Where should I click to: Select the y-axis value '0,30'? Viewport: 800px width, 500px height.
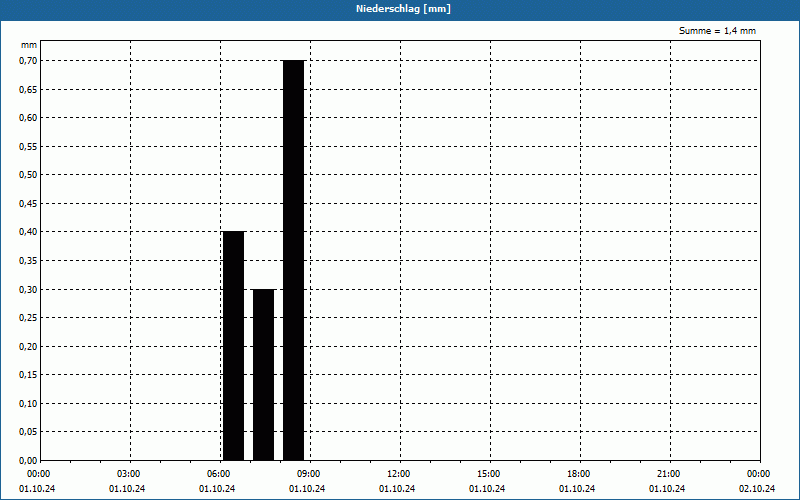point(28,289)
